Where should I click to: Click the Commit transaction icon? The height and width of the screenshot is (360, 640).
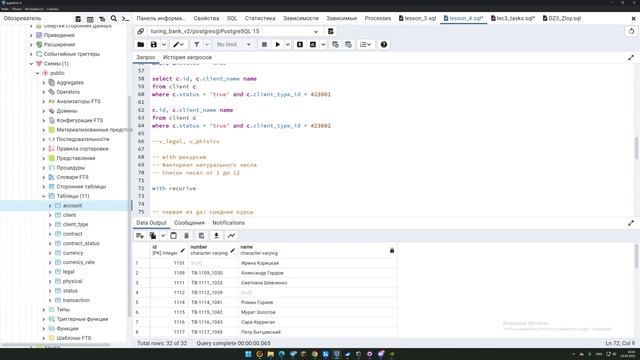(335, 44)
